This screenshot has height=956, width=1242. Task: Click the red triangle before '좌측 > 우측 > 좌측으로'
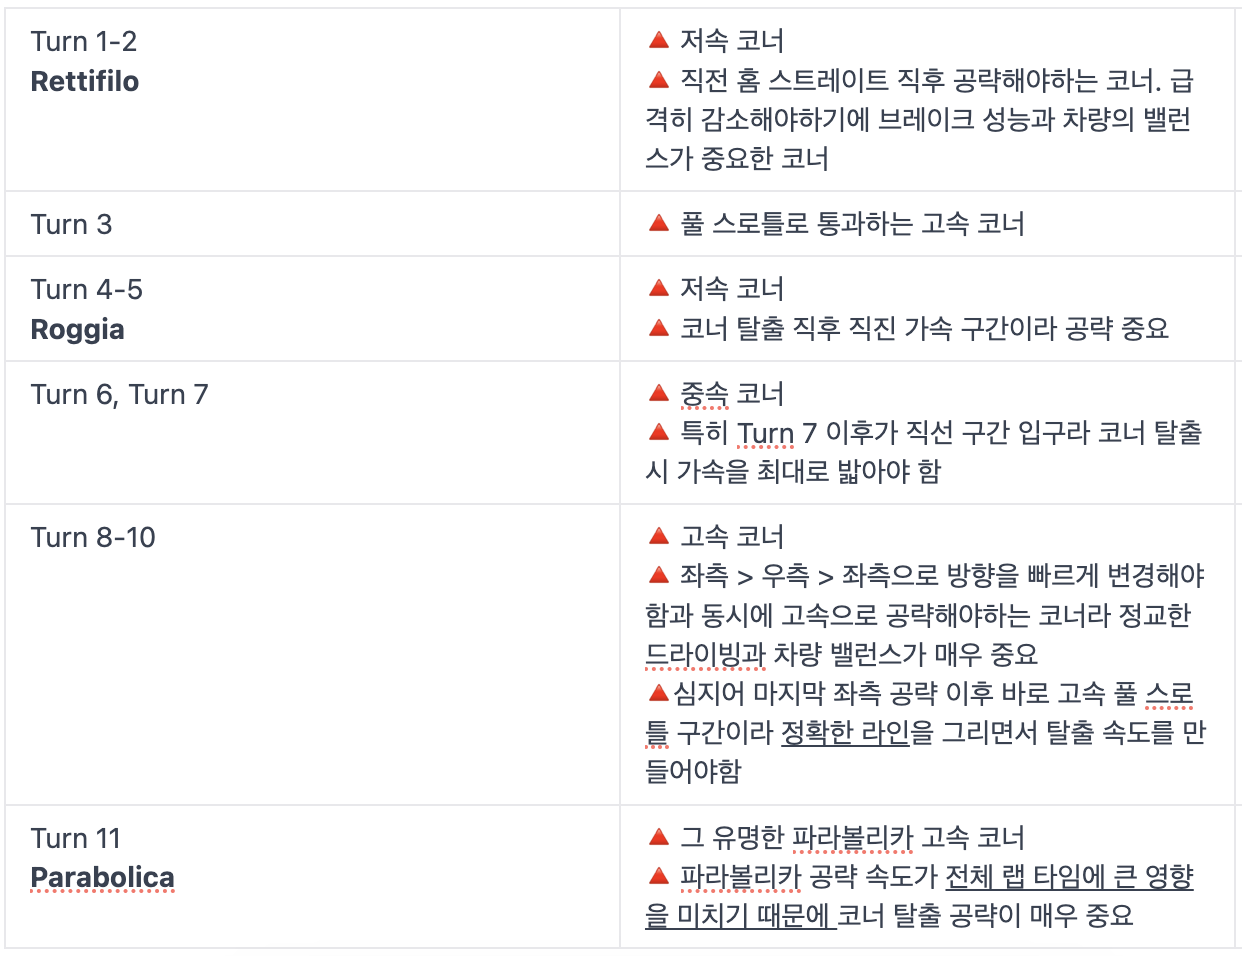tap(658, 575)
